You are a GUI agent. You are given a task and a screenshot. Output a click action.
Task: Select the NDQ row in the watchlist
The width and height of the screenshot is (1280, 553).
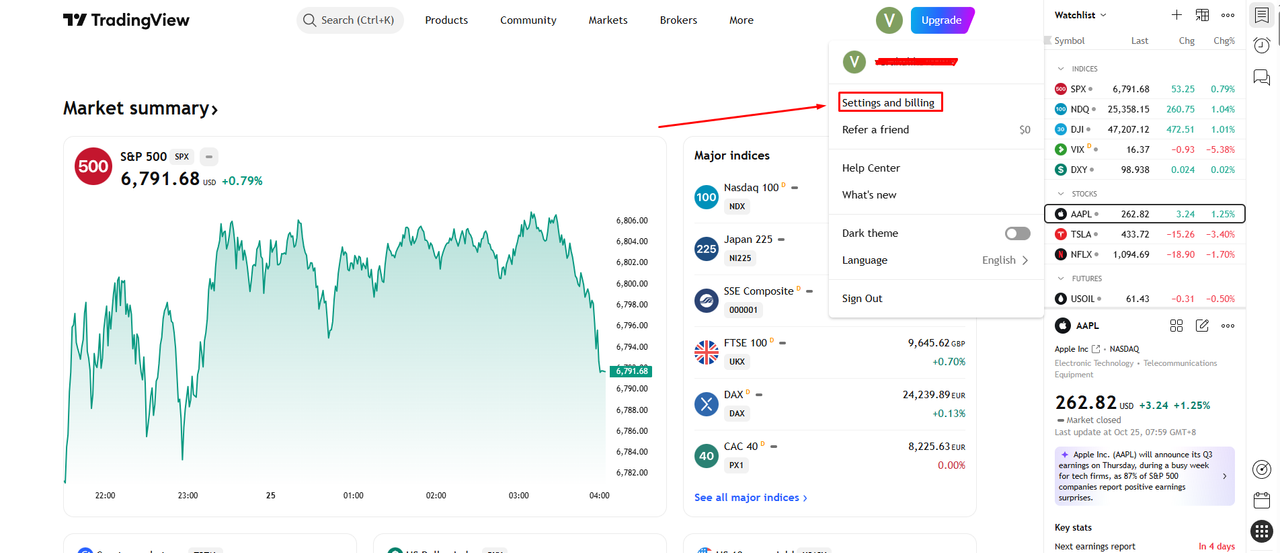(x=1145, y=109)
